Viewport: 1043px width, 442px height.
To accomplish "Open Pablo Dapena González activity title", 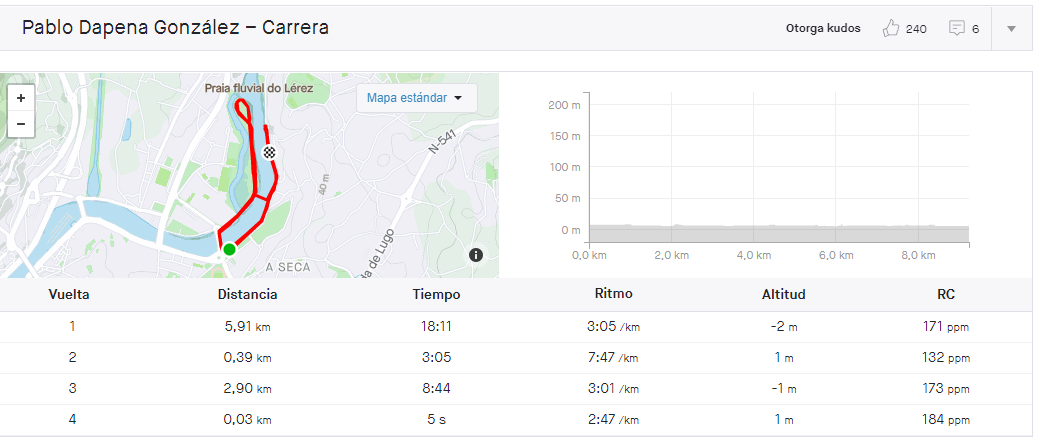I will (176, 28).
